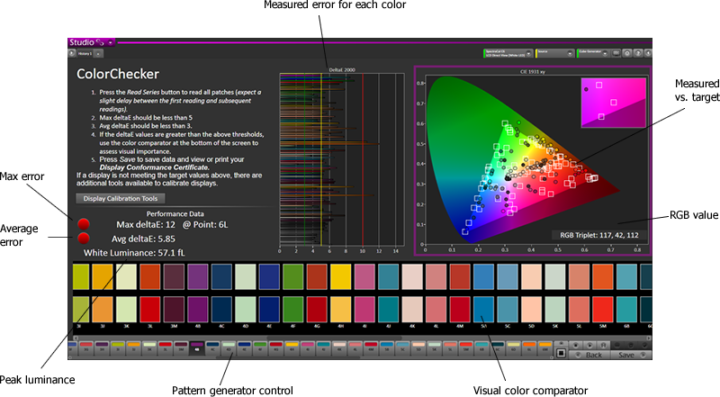
Task: Click the Read Series play icon
Action: pyautogui.click(x=590, y=345)
